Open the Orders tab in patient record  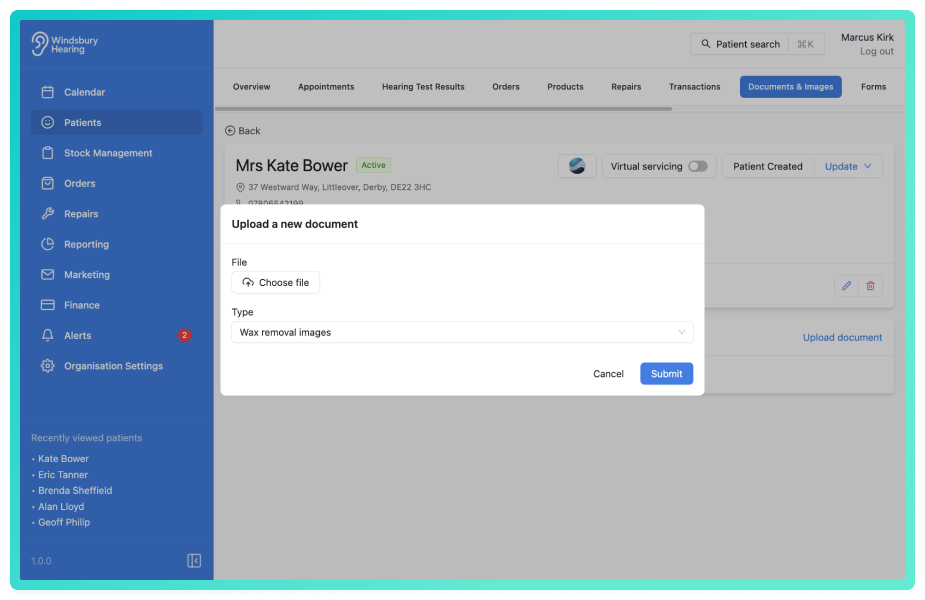(506, 87)
